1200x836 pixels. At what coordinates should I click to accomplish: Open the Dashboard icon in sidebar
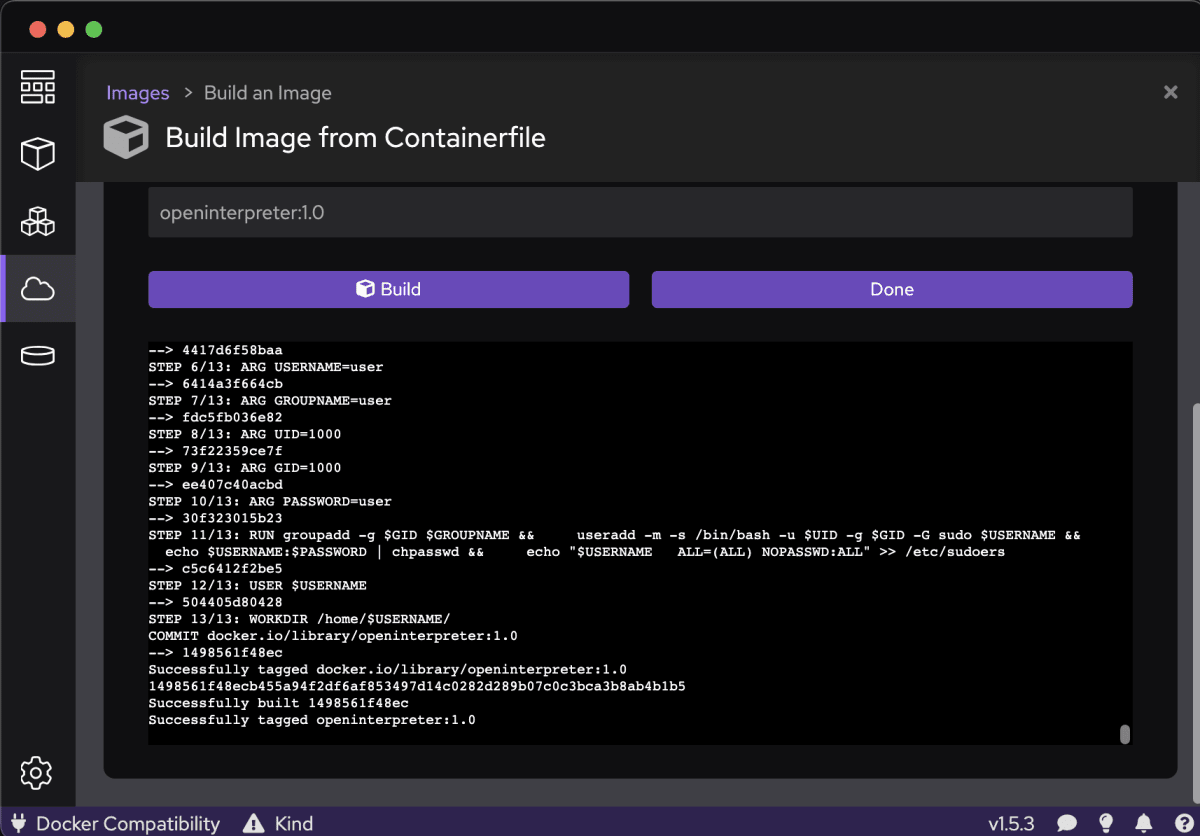tap(37, 88)
